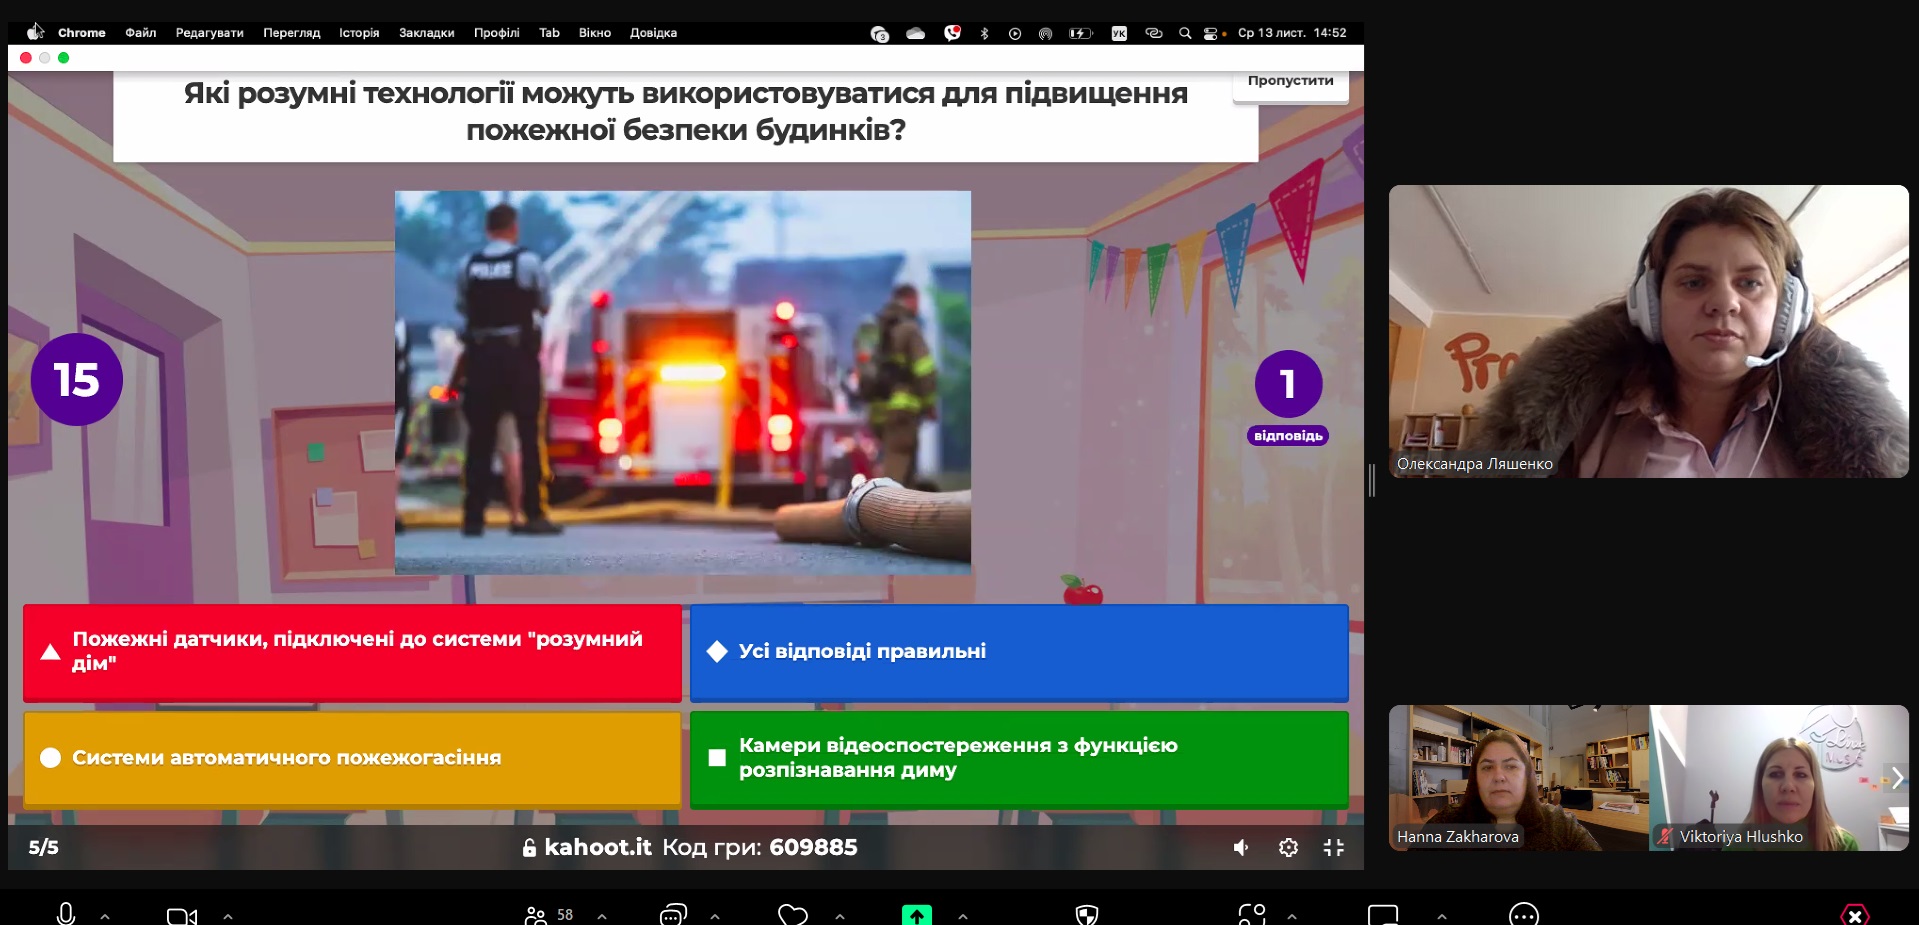This screenshot has height=925, width=1919.
Task: Open host tools shield icon
Action: [x=1086, y=914]
